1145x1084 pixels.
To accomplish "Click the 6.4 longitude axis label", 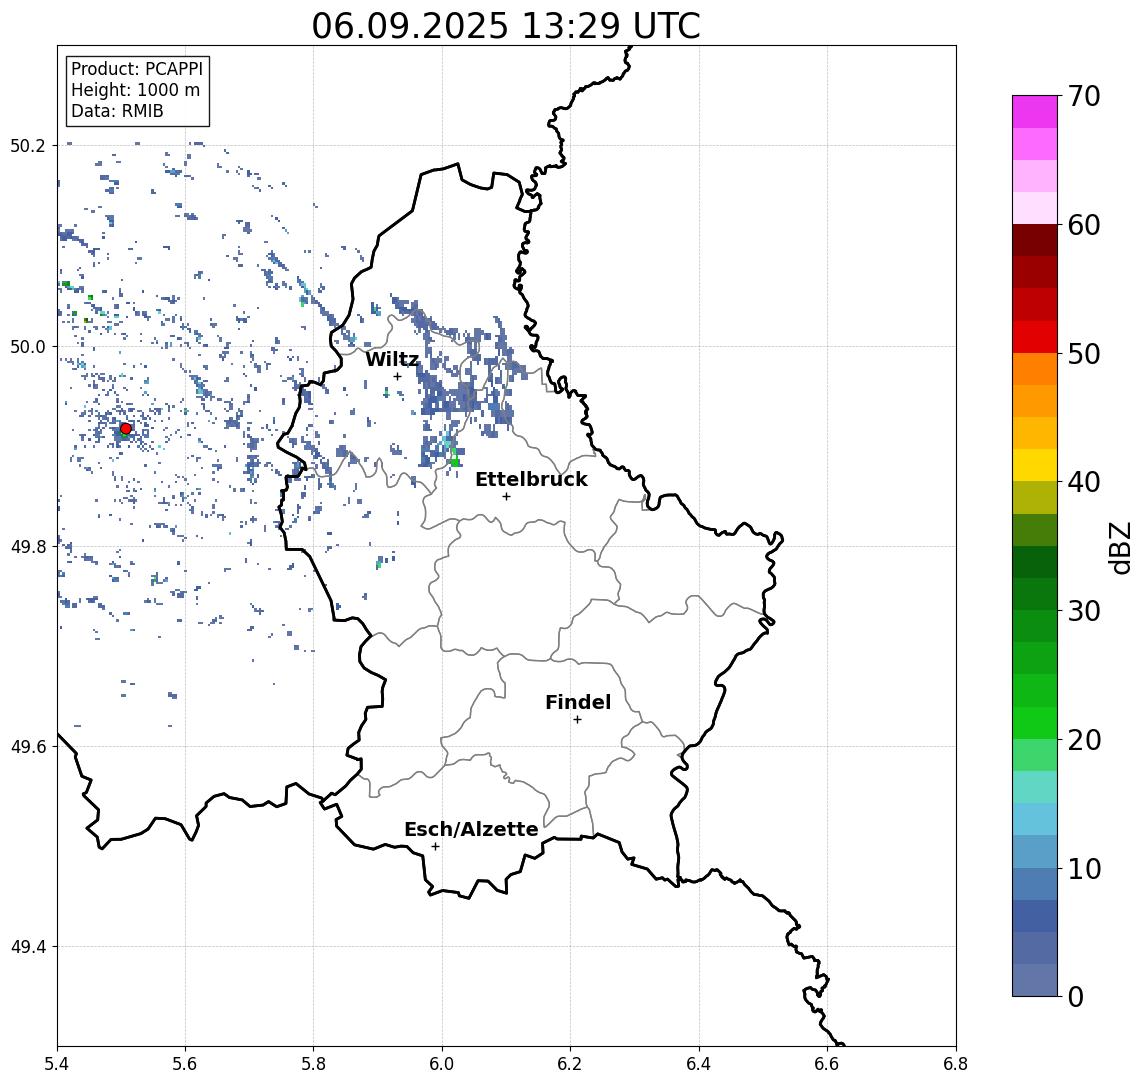I will click(x=699, y=1064).
